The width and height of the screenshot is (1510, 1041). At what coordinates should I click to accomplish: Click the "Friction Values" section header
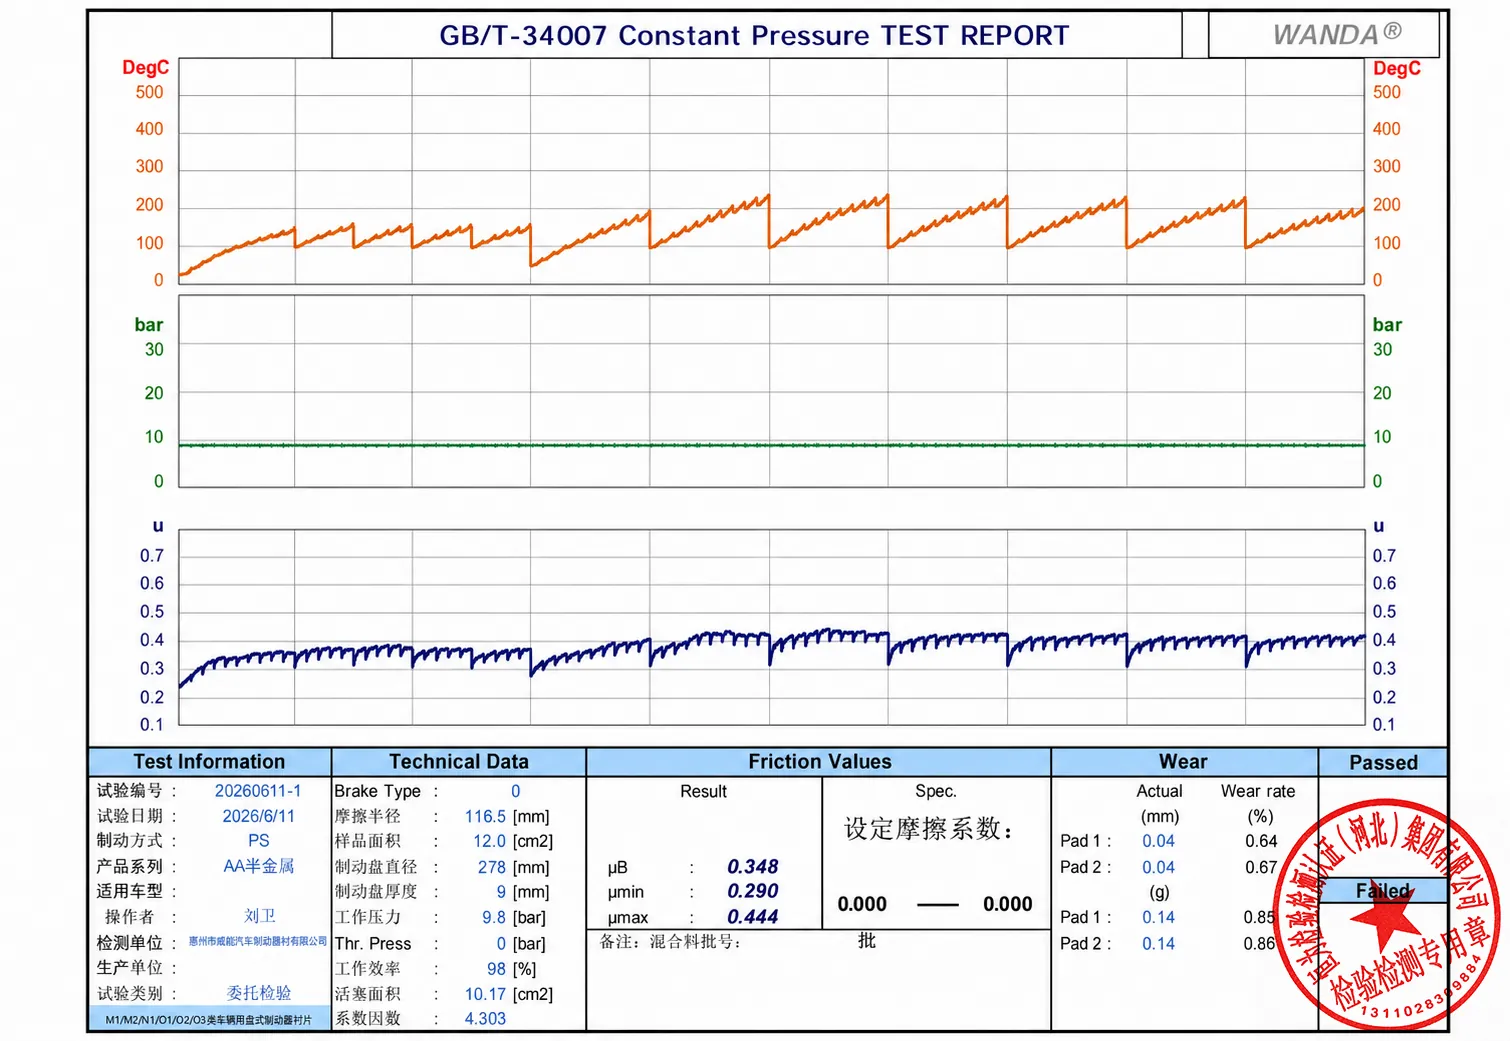click(x=820, y=762)
